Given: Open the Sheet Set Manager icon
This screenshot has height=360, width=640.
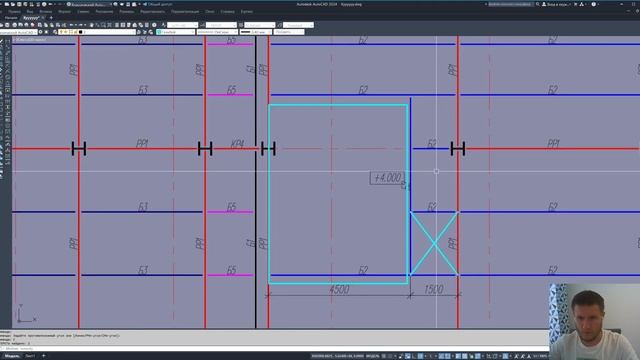Looking at the screenshot, I should click(x=134, y=25).
